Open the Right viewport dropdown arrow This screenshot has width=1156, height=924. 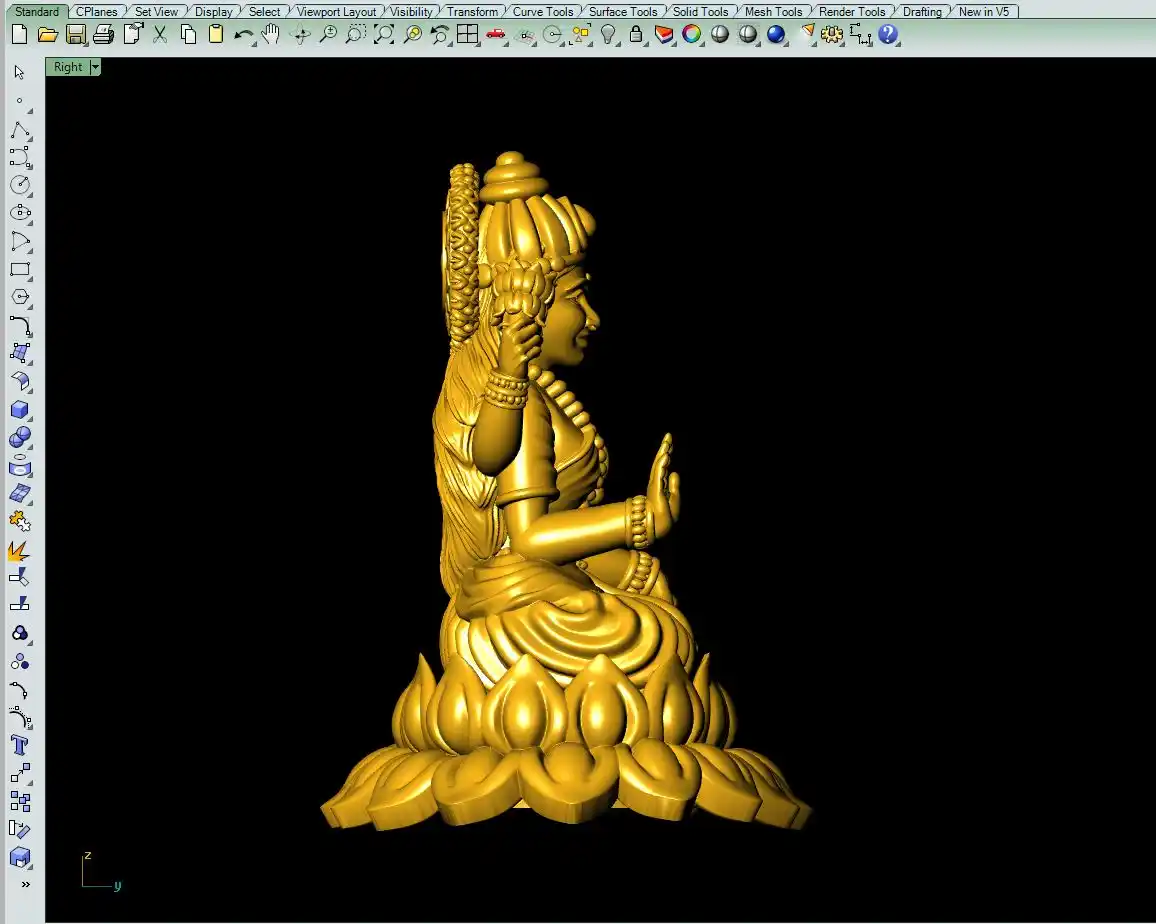tap(95, 67)
